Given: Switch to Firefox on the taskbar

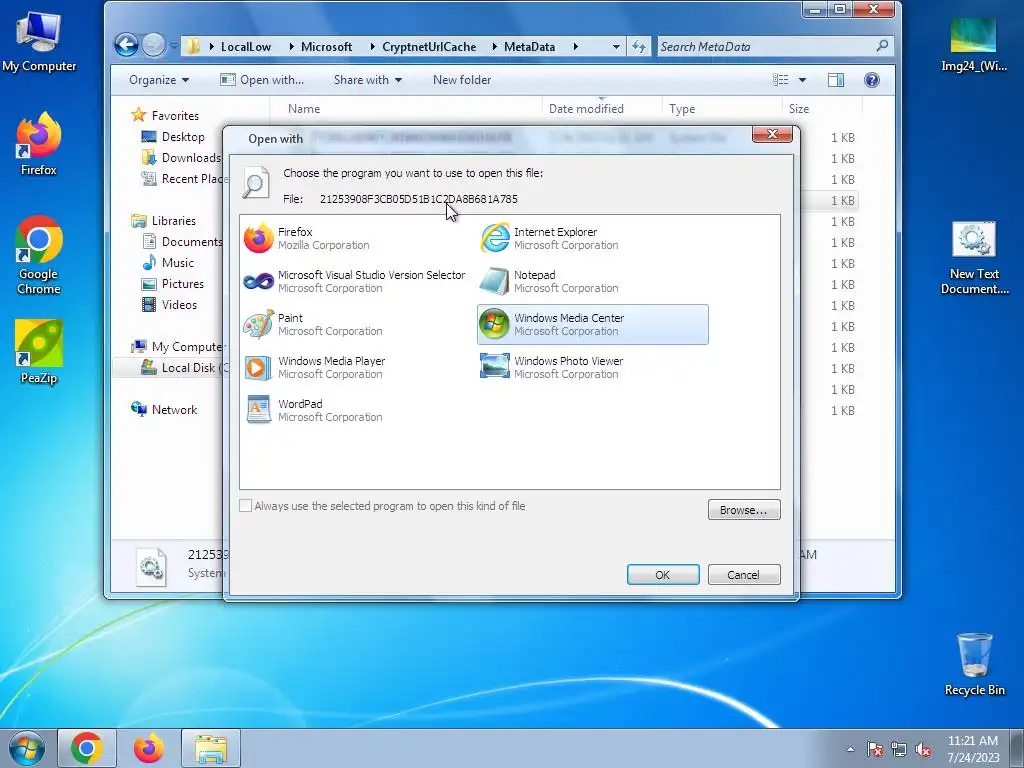Looking at the screenshot, I should pos(148,748).
